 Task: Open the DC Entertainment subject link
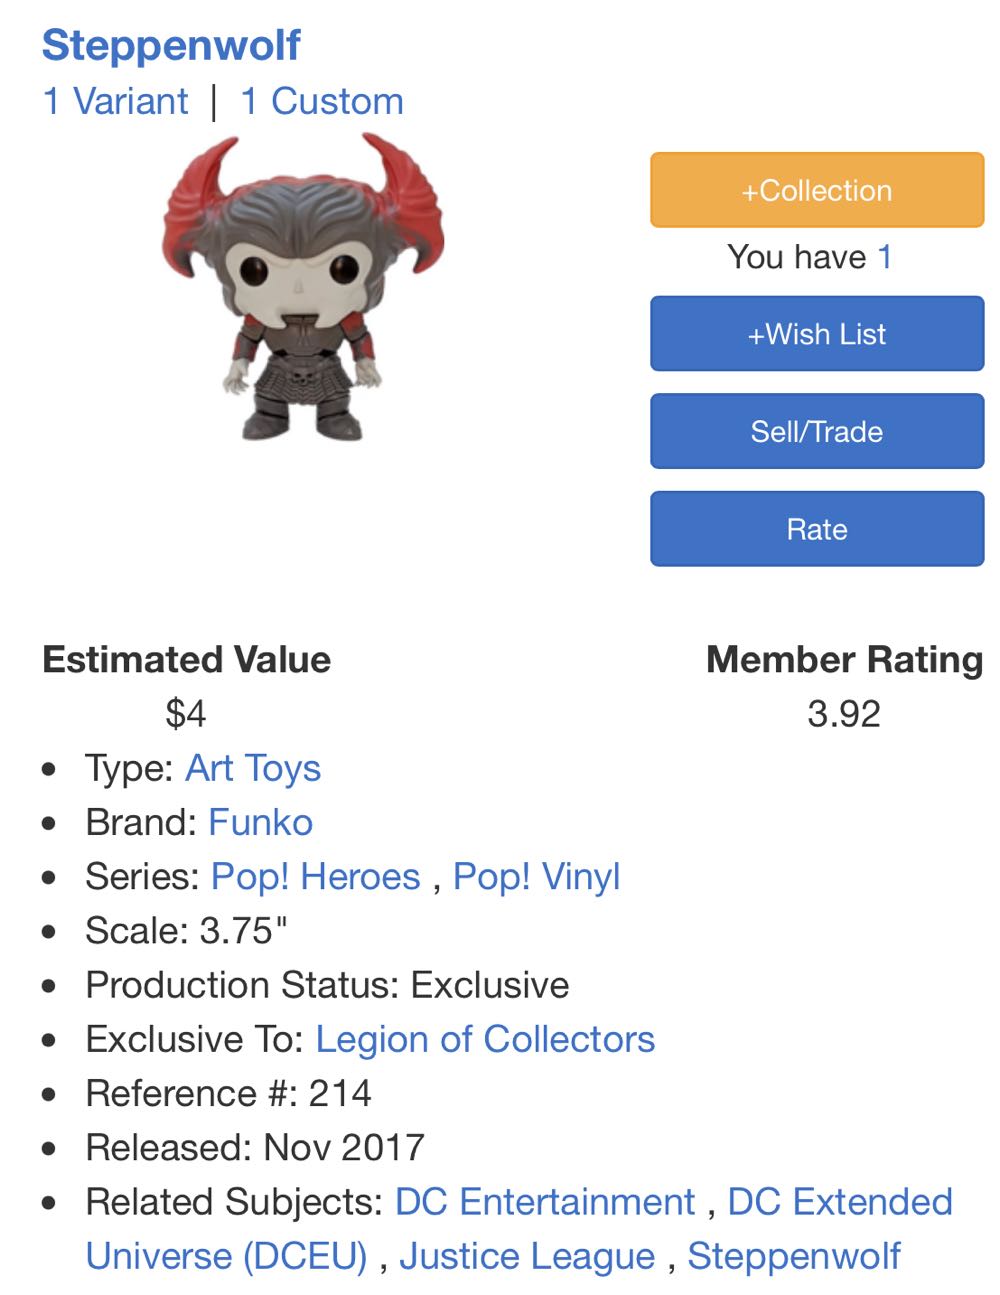tap(545, 1201)
